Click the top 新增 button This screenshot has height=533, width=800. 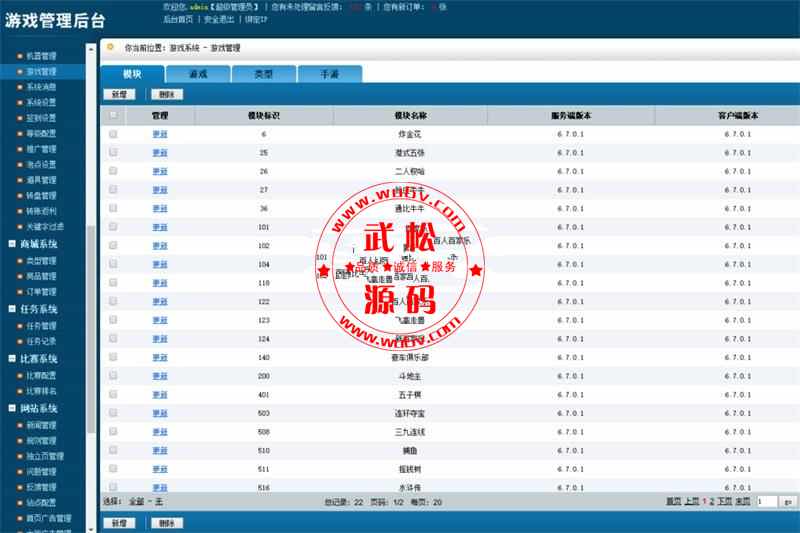[x=119, y=94]
